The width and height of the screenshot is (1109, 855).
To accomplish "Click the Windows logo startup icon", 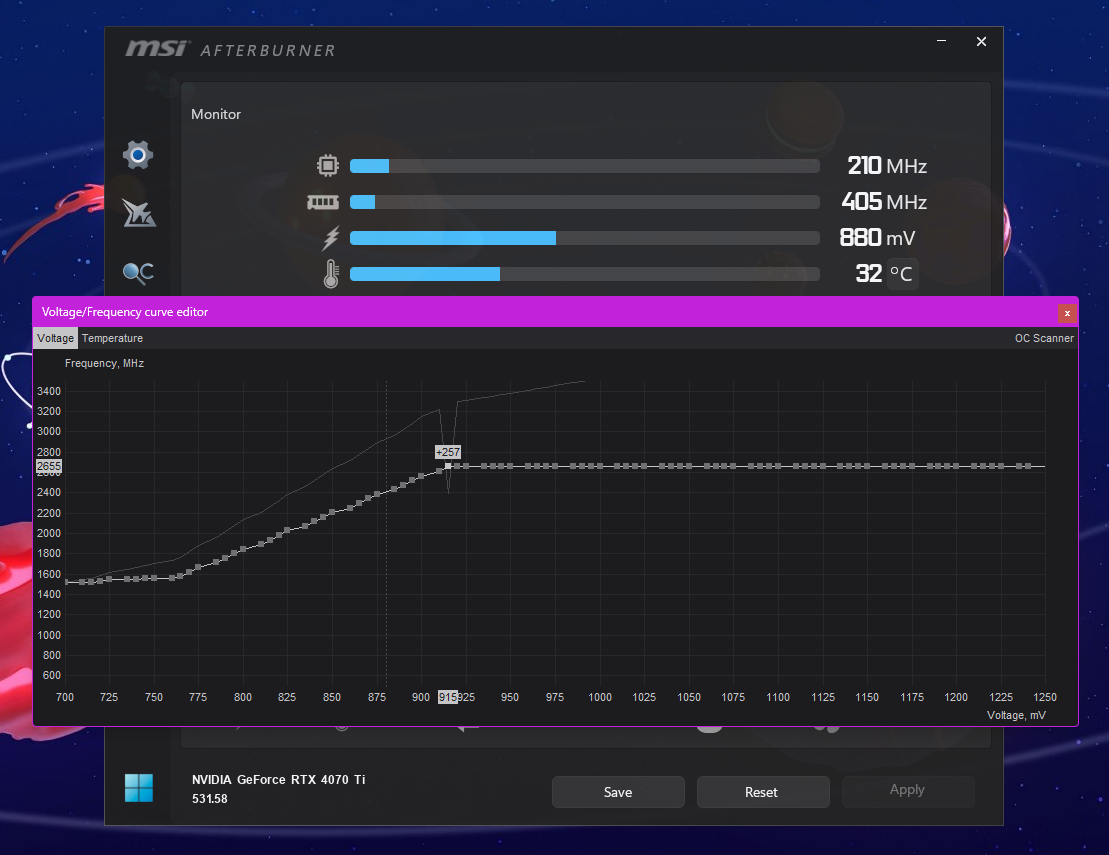I will click(139, 788).
